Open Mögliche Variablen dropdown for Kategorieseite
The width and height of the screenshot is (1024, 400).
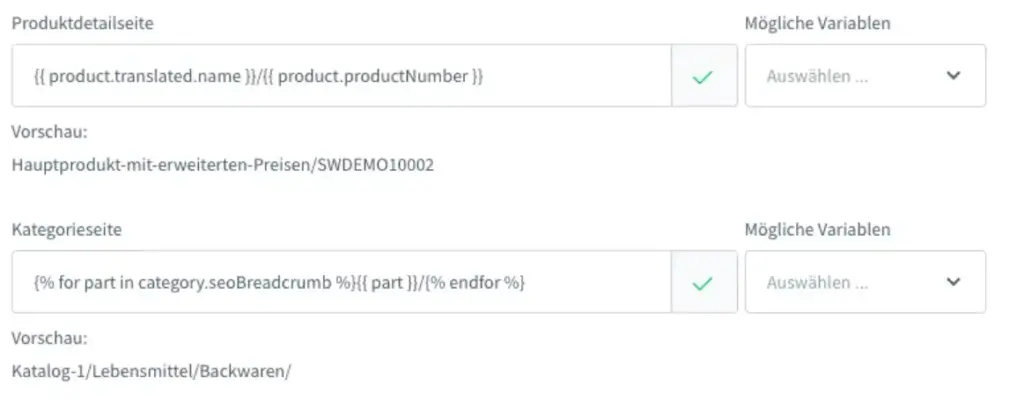[x=865, y=283]
